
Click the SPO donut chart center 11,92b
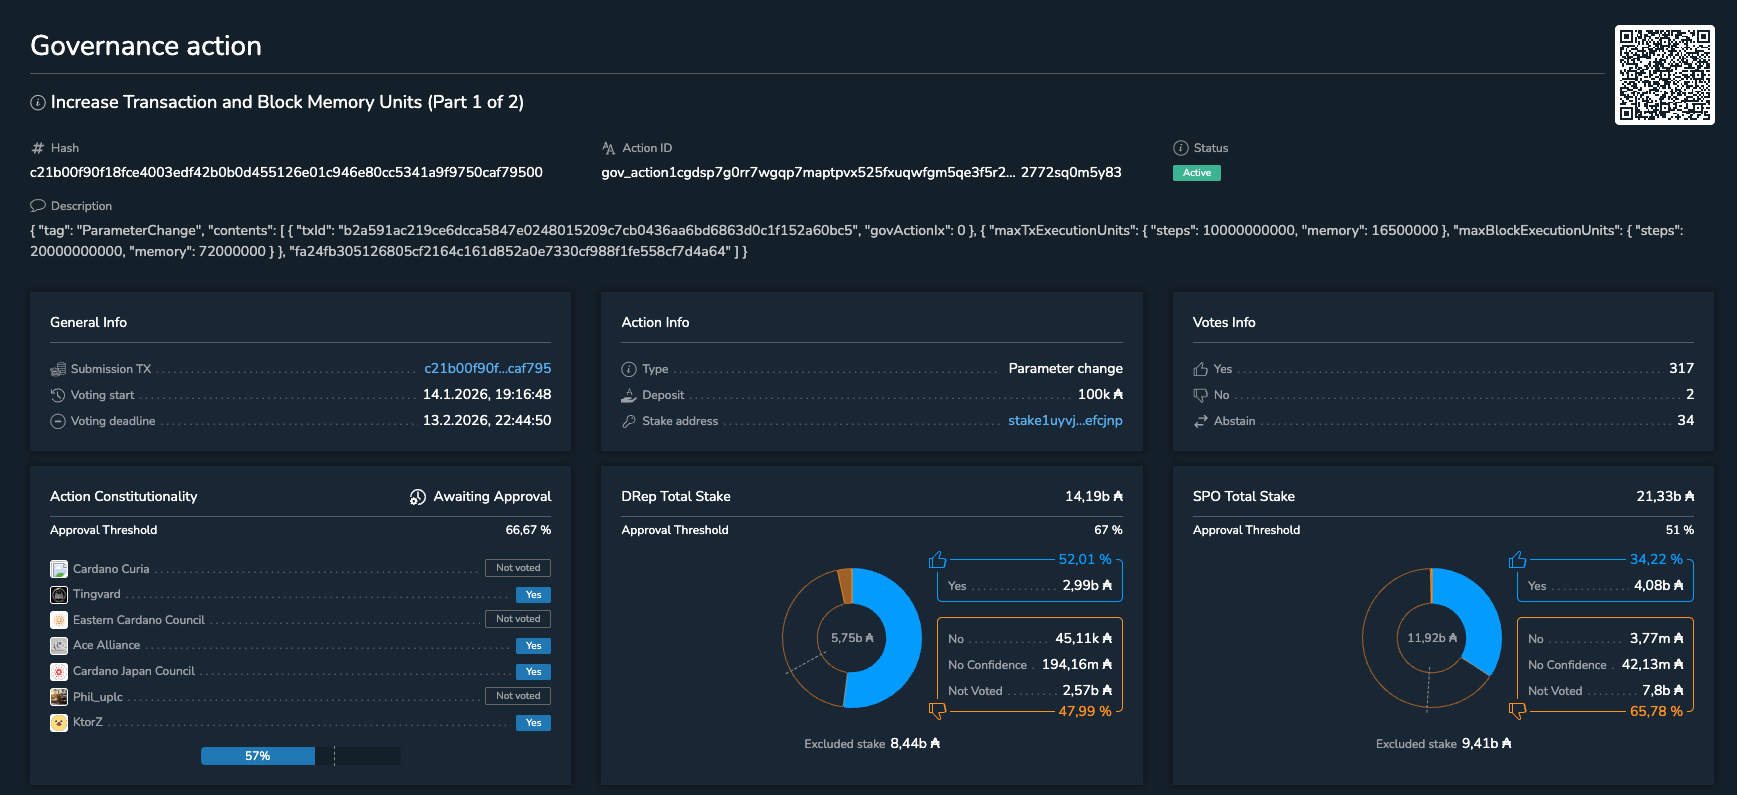(1432, 638)
